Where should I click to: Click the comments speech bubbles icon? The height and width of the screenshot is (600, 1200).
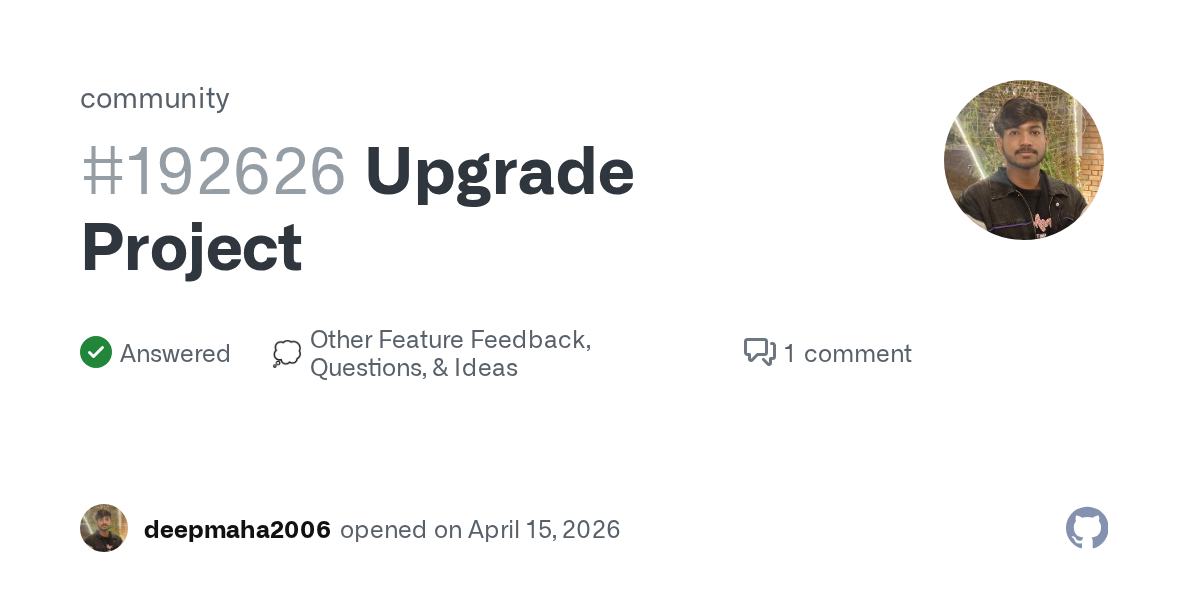[x=760, y=352]
